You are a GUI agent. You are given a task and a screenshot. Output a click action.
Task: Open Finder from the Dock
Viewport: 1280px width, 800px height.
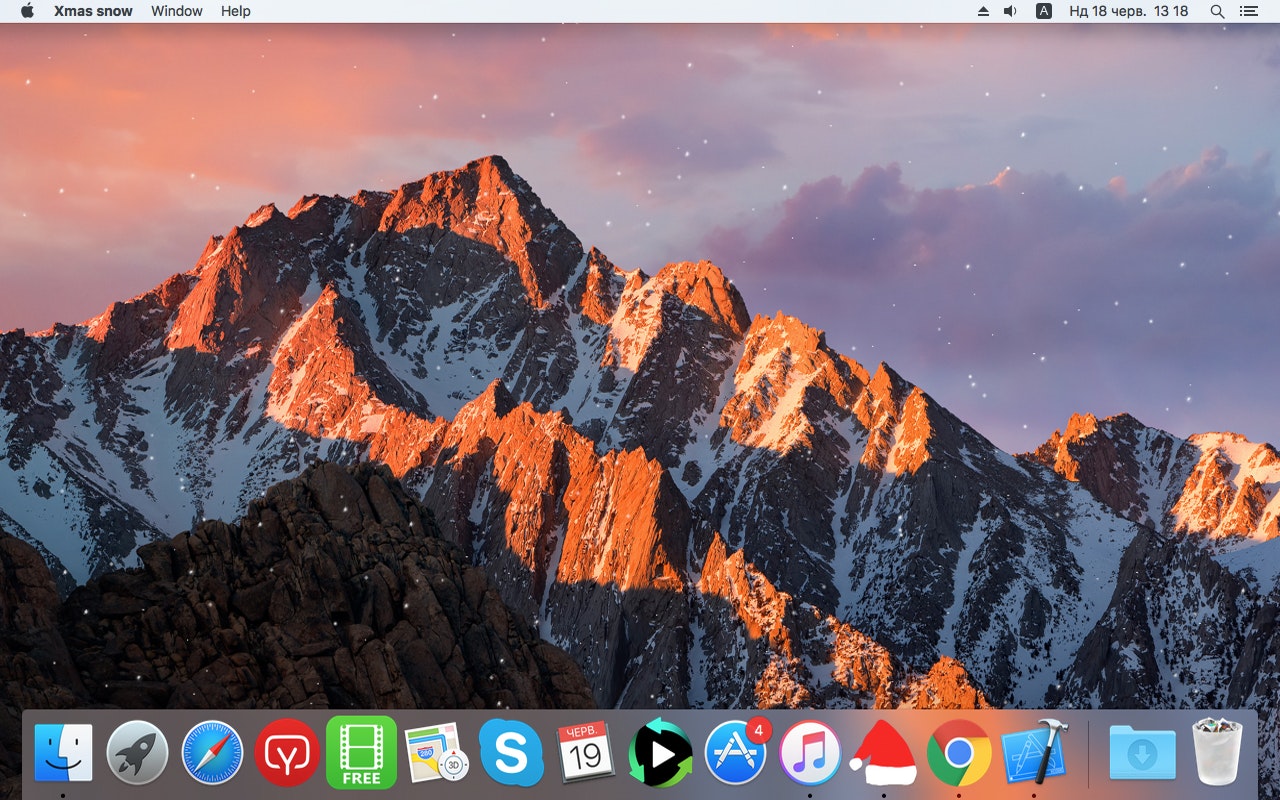(63, 752)
